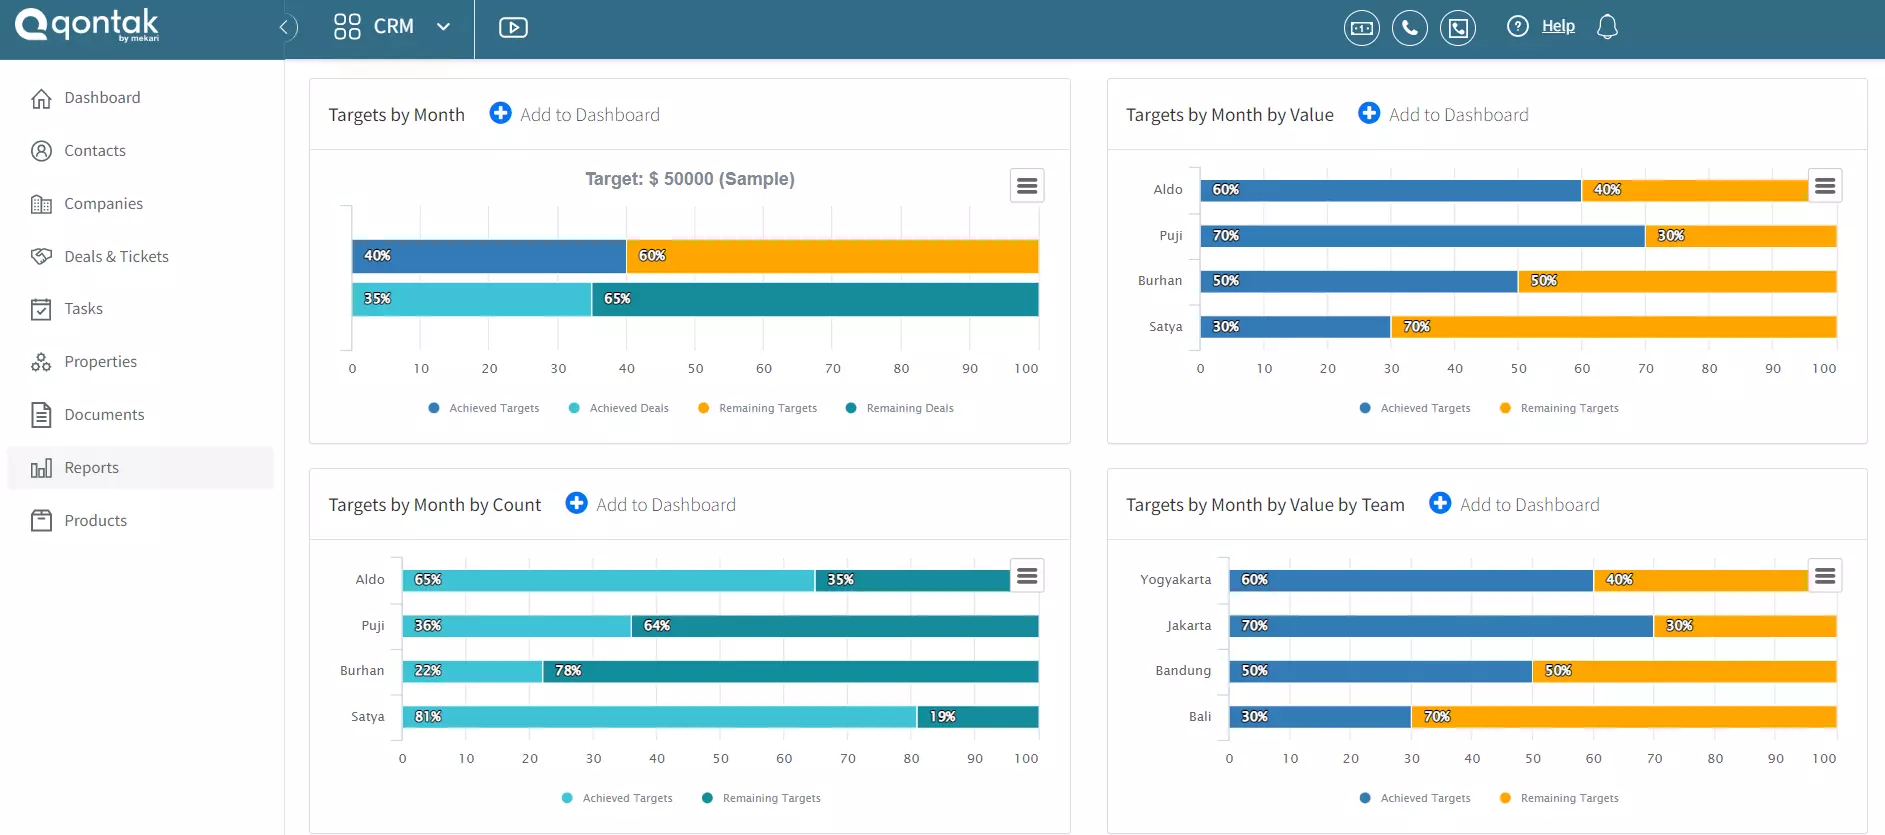Viewport: 1885px width, 835px height.
Task: Click 'Target: $ 50000 (Sample)' chart title
Action: click(x=690, y=179)
